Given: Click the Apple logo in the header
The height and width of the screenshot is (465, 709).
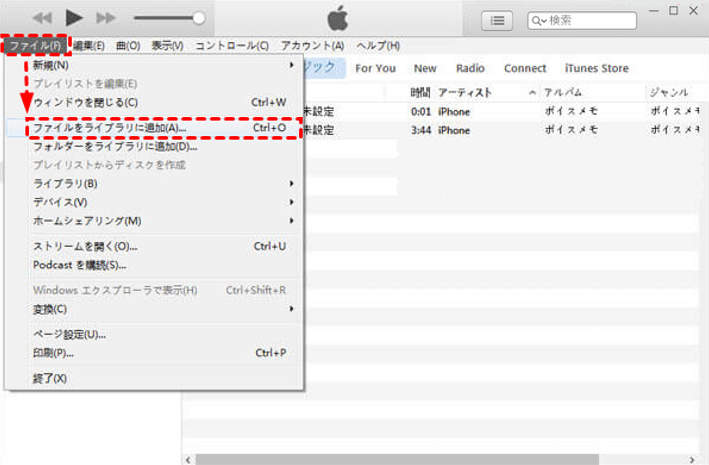Looking at the screenshot, I should [x=338, y=19].
